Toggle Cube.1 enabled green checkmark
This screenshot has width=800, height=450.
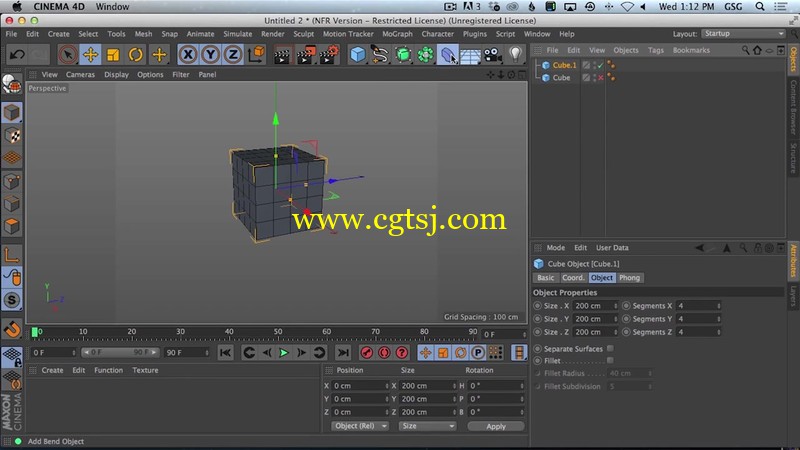[601, 65]
